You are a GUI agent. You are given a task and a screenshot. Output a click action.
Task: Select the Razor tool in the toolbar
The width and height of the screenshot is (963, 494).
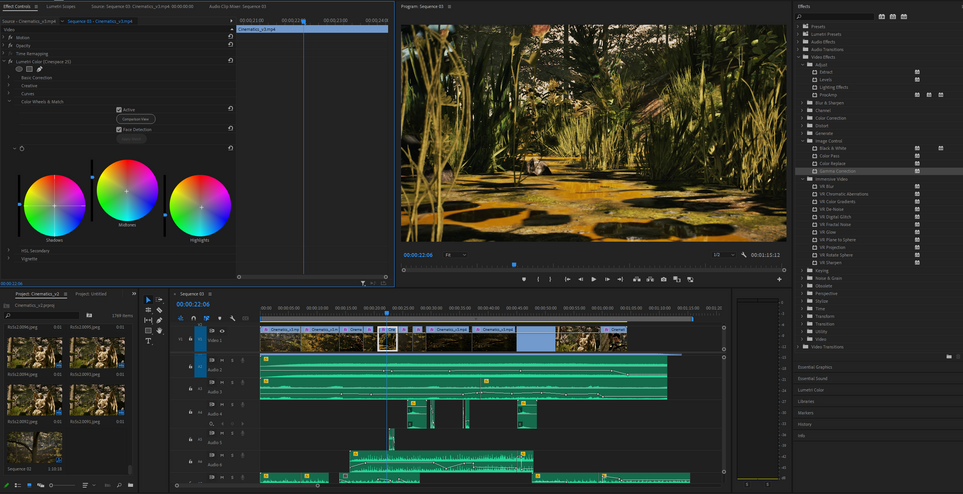click(159, 310)
